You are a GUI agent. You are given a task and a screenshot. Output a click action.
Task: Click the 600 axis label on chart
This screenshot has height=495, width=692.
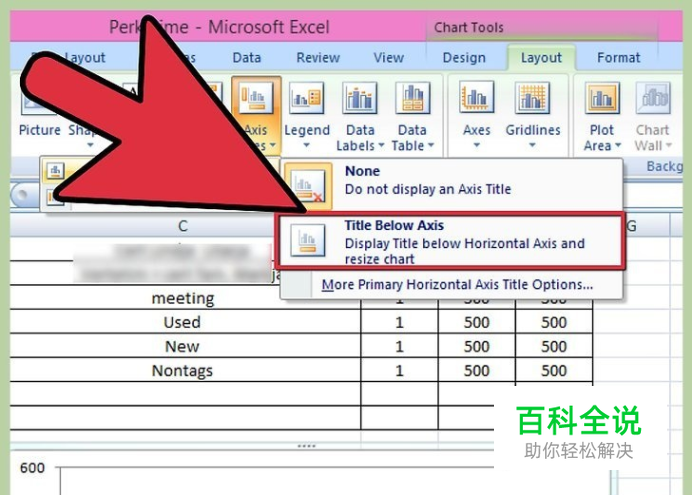coord(32,468)
